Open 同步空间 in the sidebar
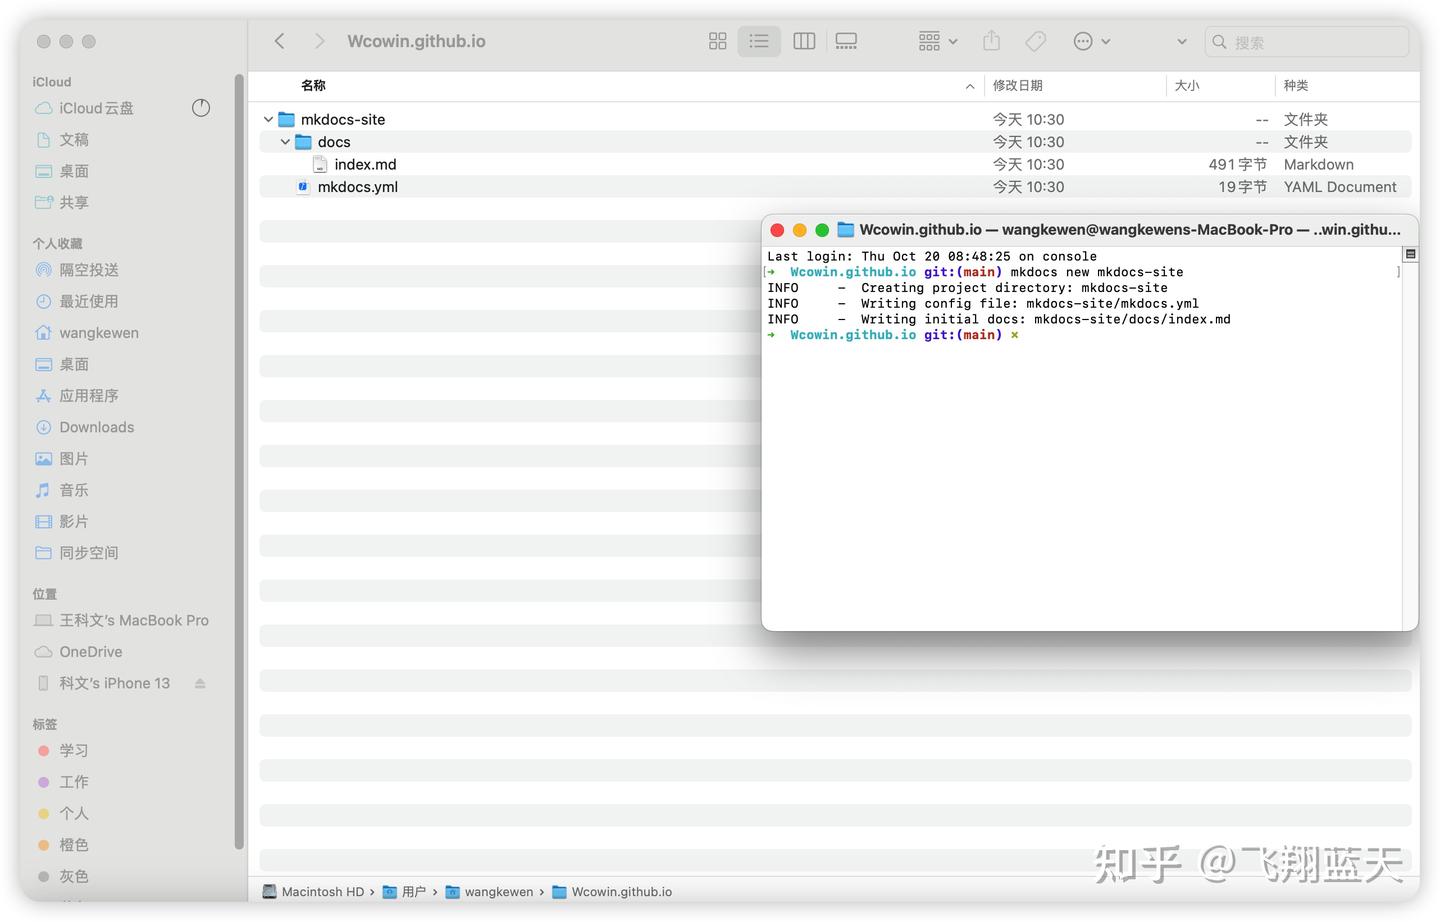1440x922 pixels. coord(89,553)
